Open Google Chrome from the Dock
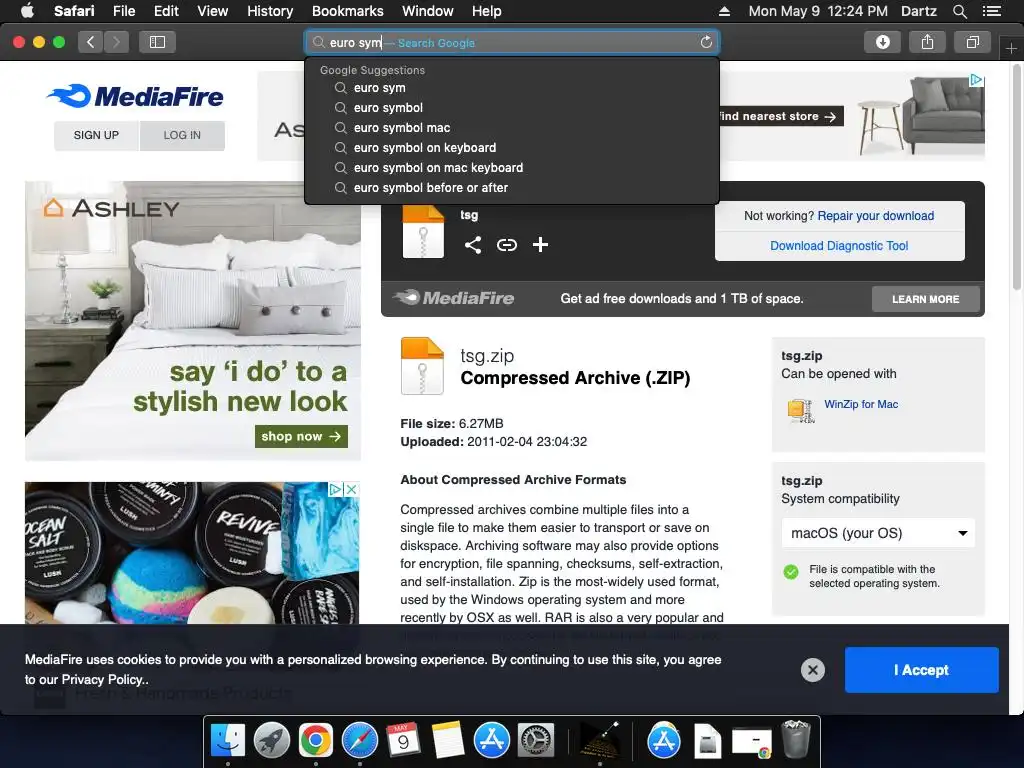Screen dimensions: 1024x768 pyautogui.click(x=315, y=740)
